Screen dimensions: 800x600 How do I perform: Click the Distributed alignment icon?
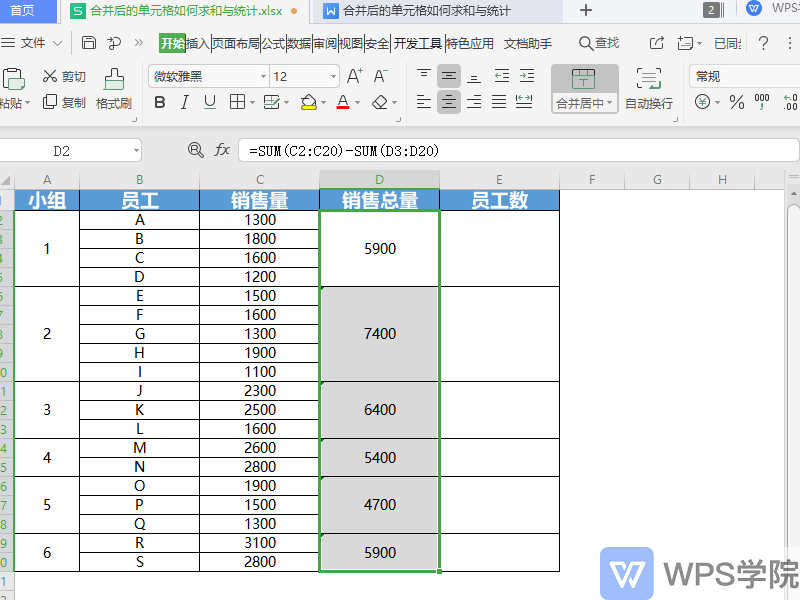tap(524, 102)
